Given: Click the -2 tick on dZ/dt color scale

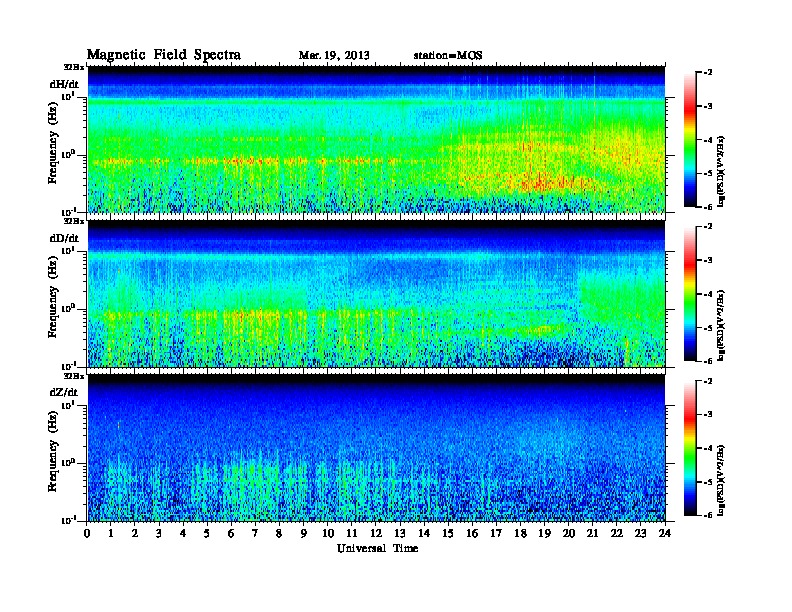Looking at the screenshot, I should click(x=708, y=381).
